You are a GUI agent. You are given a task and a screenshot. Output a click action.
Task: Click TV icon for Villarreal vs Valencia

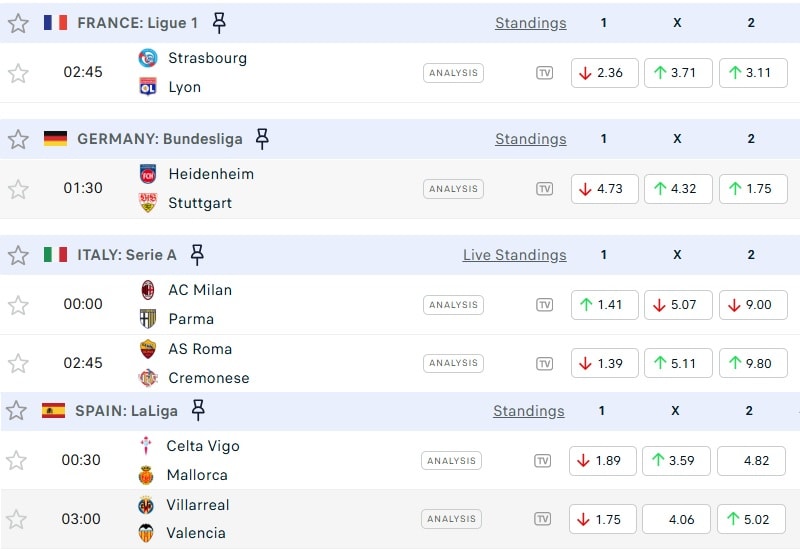coord(542,519)
